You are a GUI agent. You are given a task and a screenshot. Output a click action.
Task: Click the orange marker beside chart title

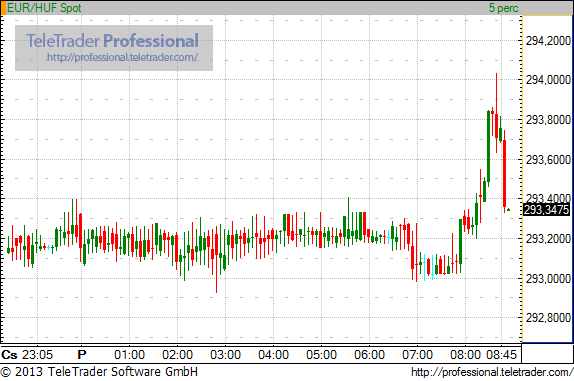click(3, 8)
